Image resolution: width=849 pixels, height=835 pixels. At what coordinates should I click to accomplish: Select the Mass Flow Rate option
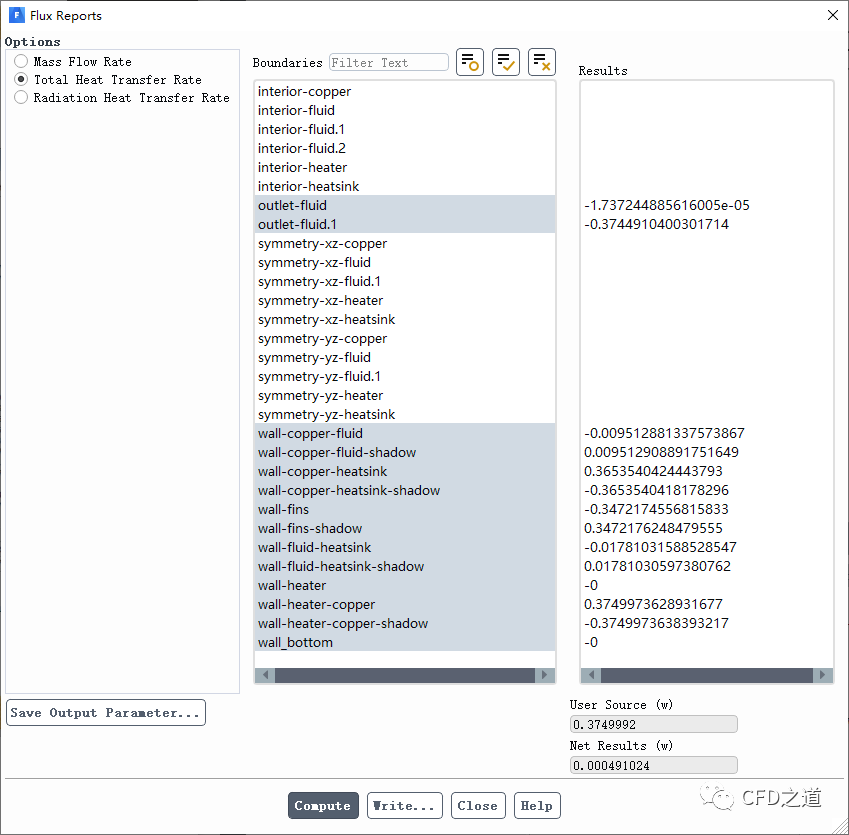(x=21, y=62)
